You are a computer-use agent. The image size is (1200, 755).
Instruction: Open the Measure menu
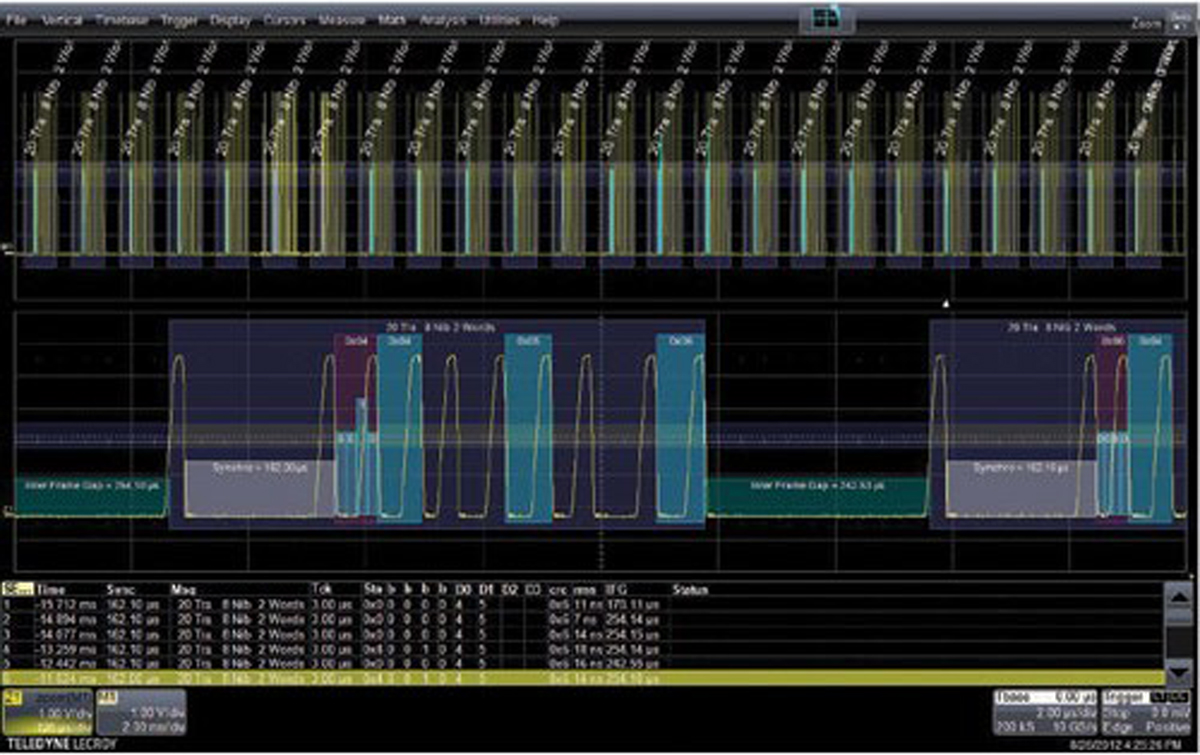click(342, 20)
